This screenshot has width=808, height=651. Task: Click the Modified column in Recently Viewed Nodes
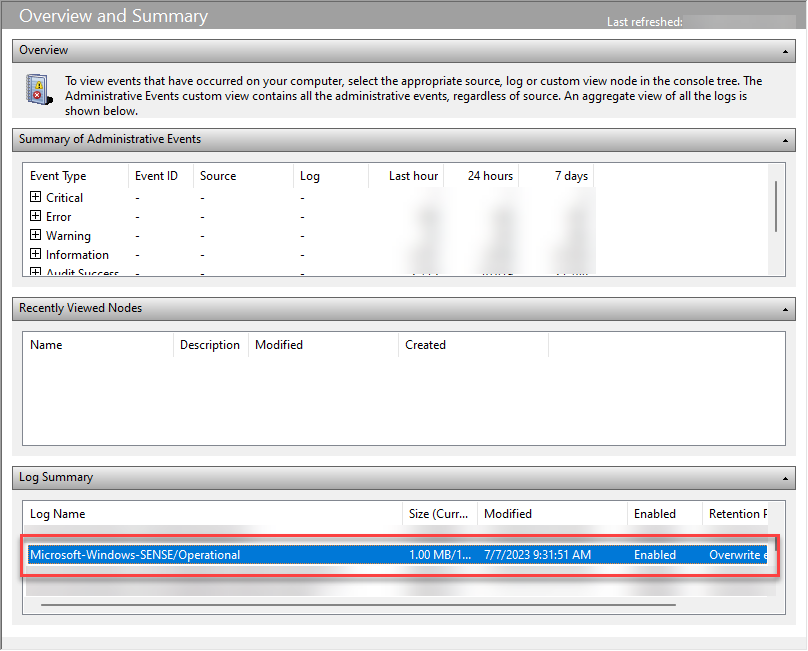tap(279, 344)
